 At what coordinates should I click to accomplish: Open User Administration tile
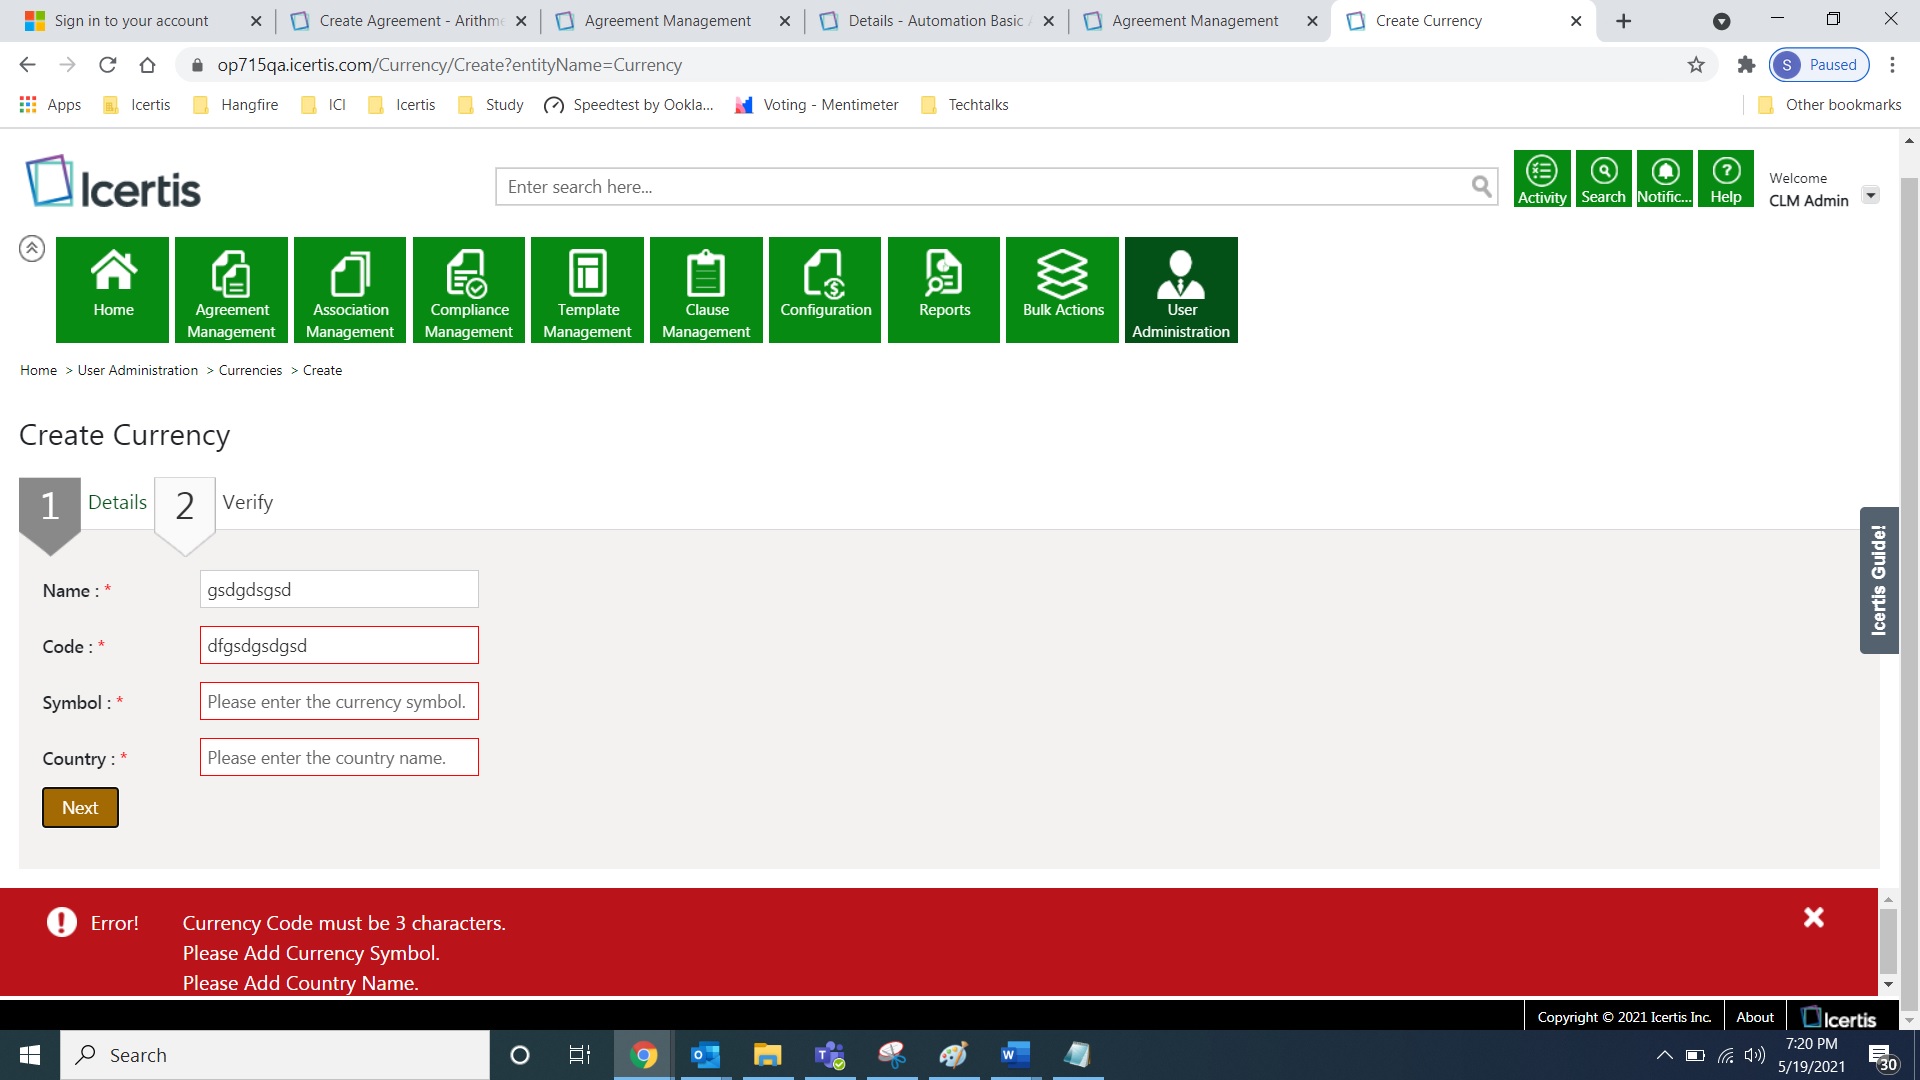click(x=1181, y=290)
